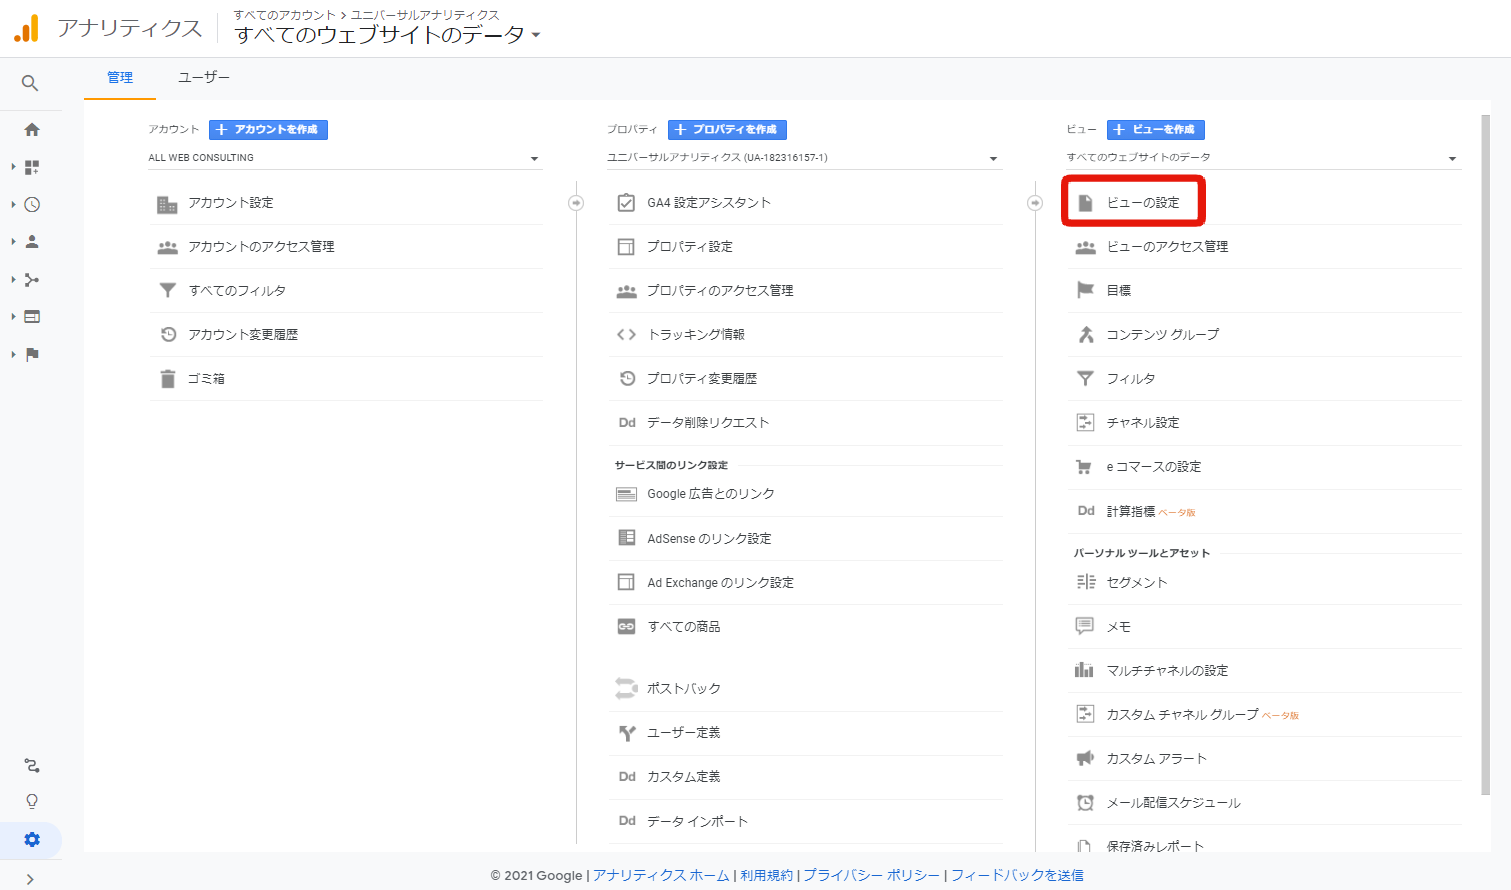Open the ALL WEB CONSULTING account dropdown
1511x890 pixels.
coord(345,158)
